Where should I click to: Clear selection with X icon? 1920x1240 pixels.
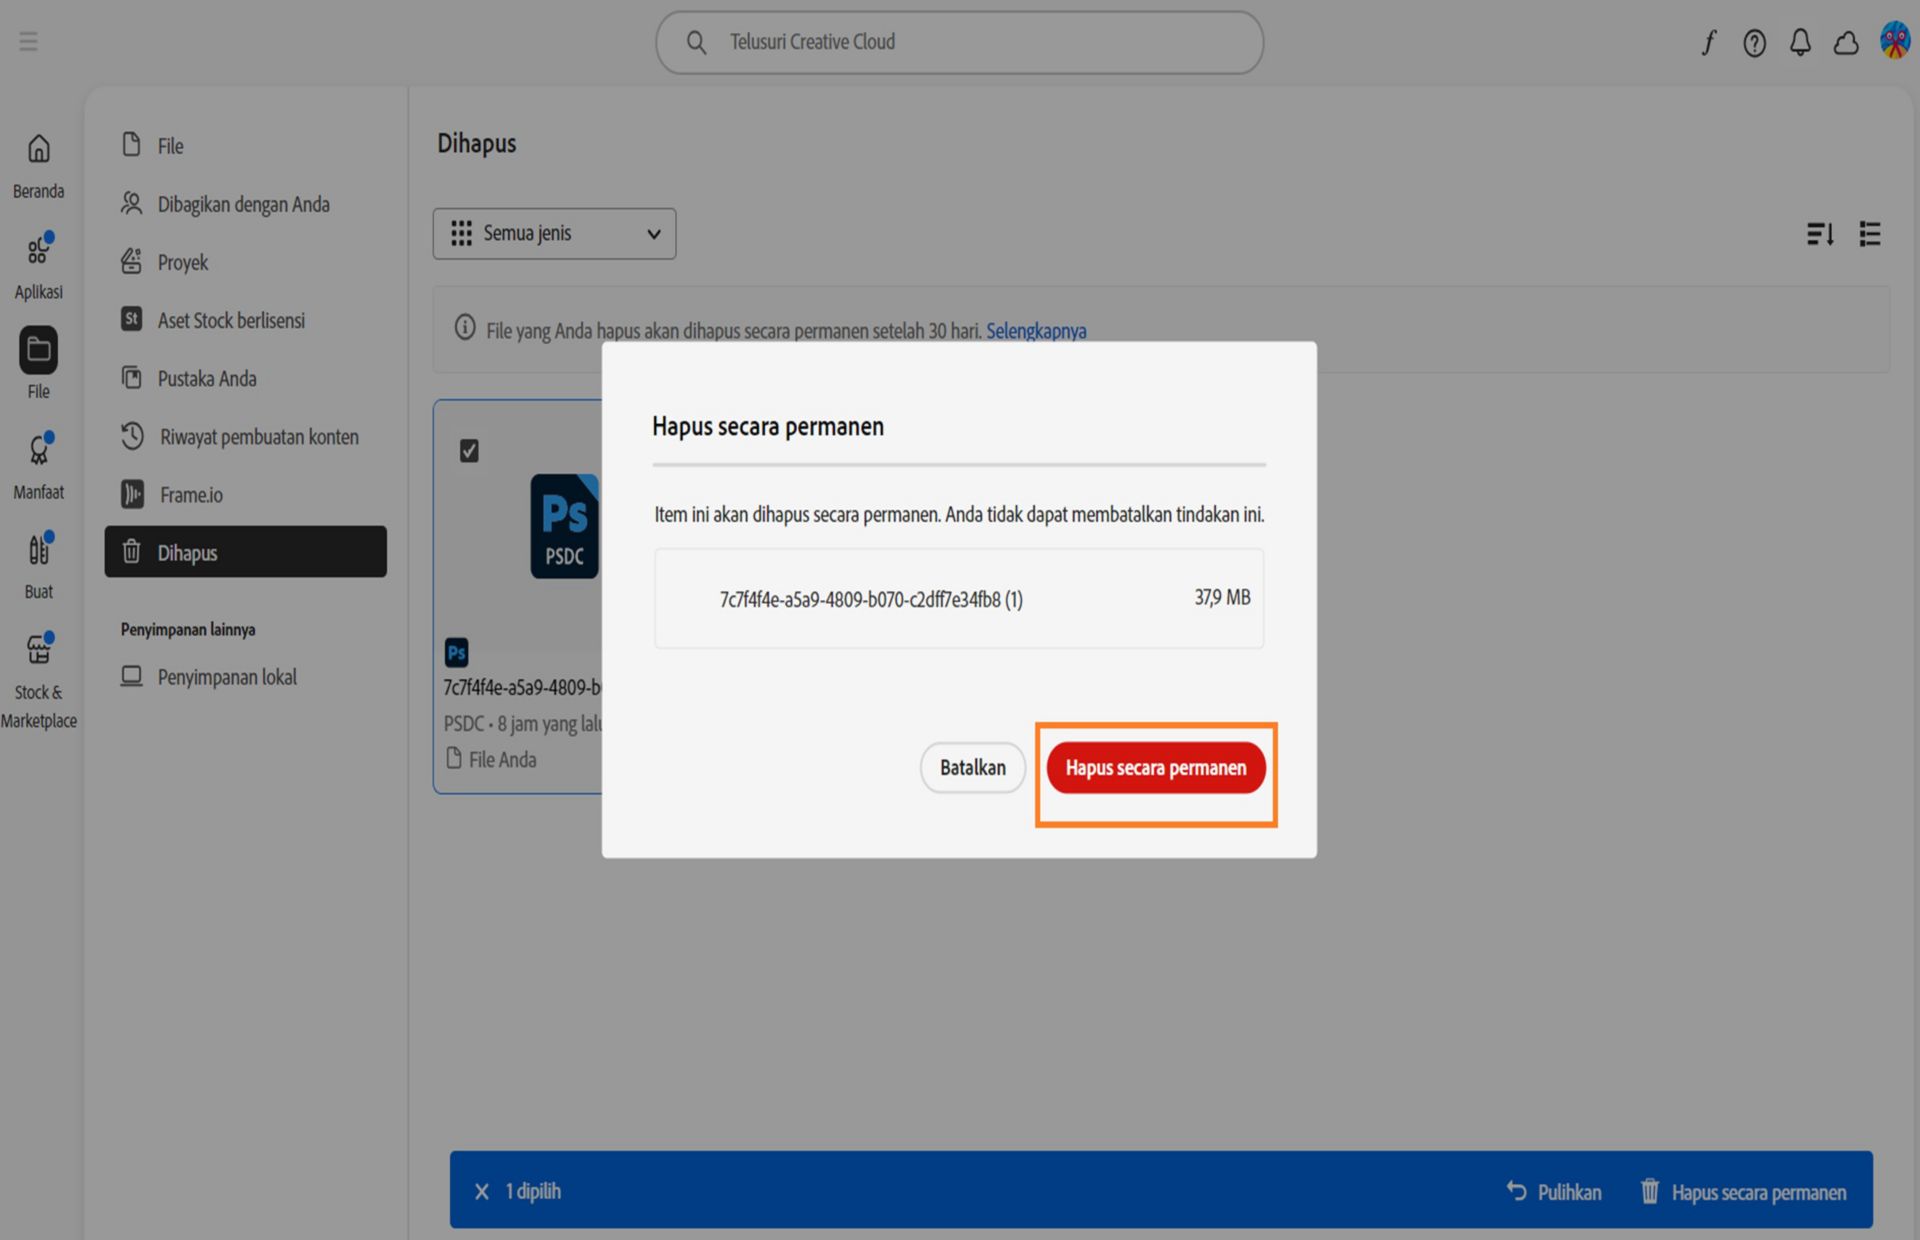(482, 1191)
